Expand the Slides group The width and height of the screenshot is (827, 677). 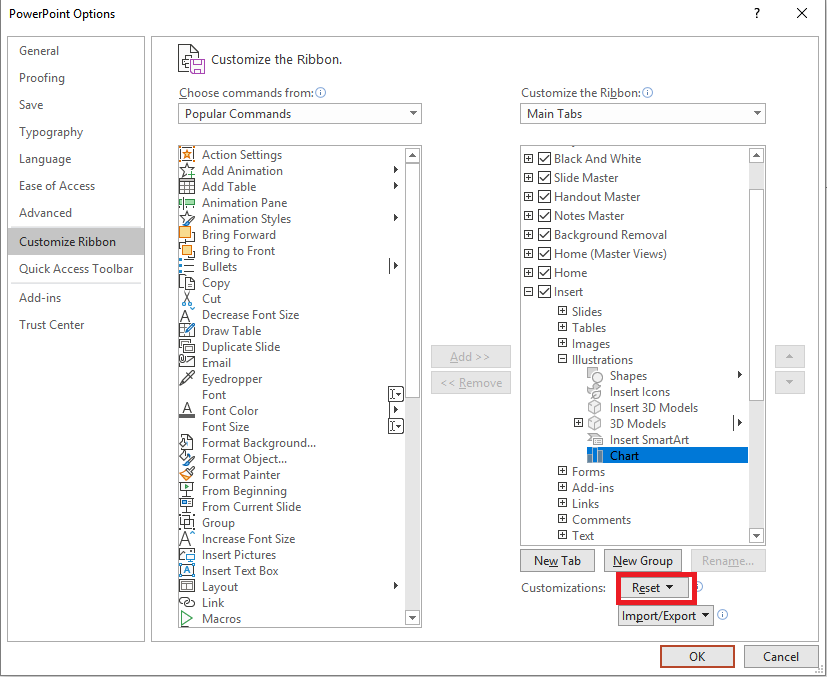pos(562,311)
